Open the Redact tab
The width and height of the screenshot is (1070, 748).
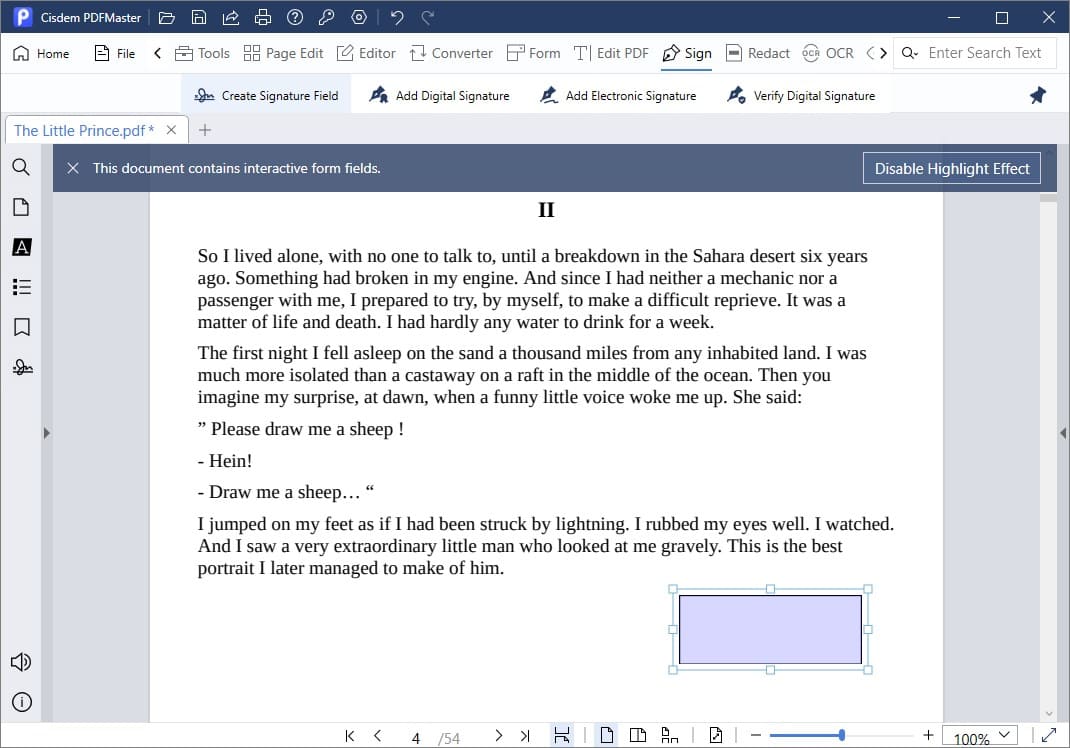point(757,53)
